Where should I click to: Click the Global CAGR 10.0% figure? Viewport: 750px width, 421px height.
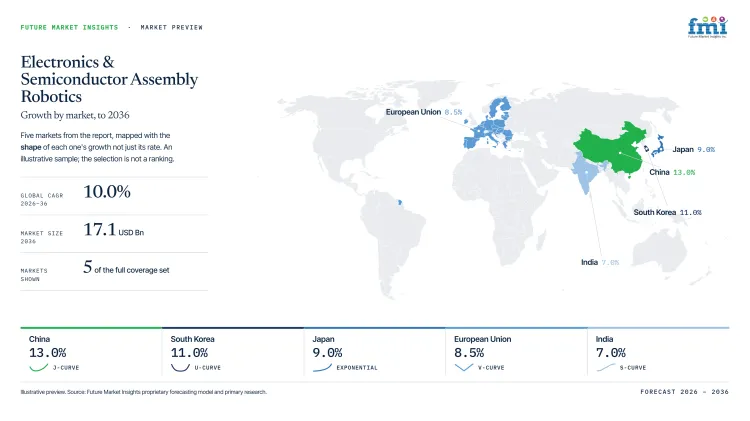coord(107,192)
